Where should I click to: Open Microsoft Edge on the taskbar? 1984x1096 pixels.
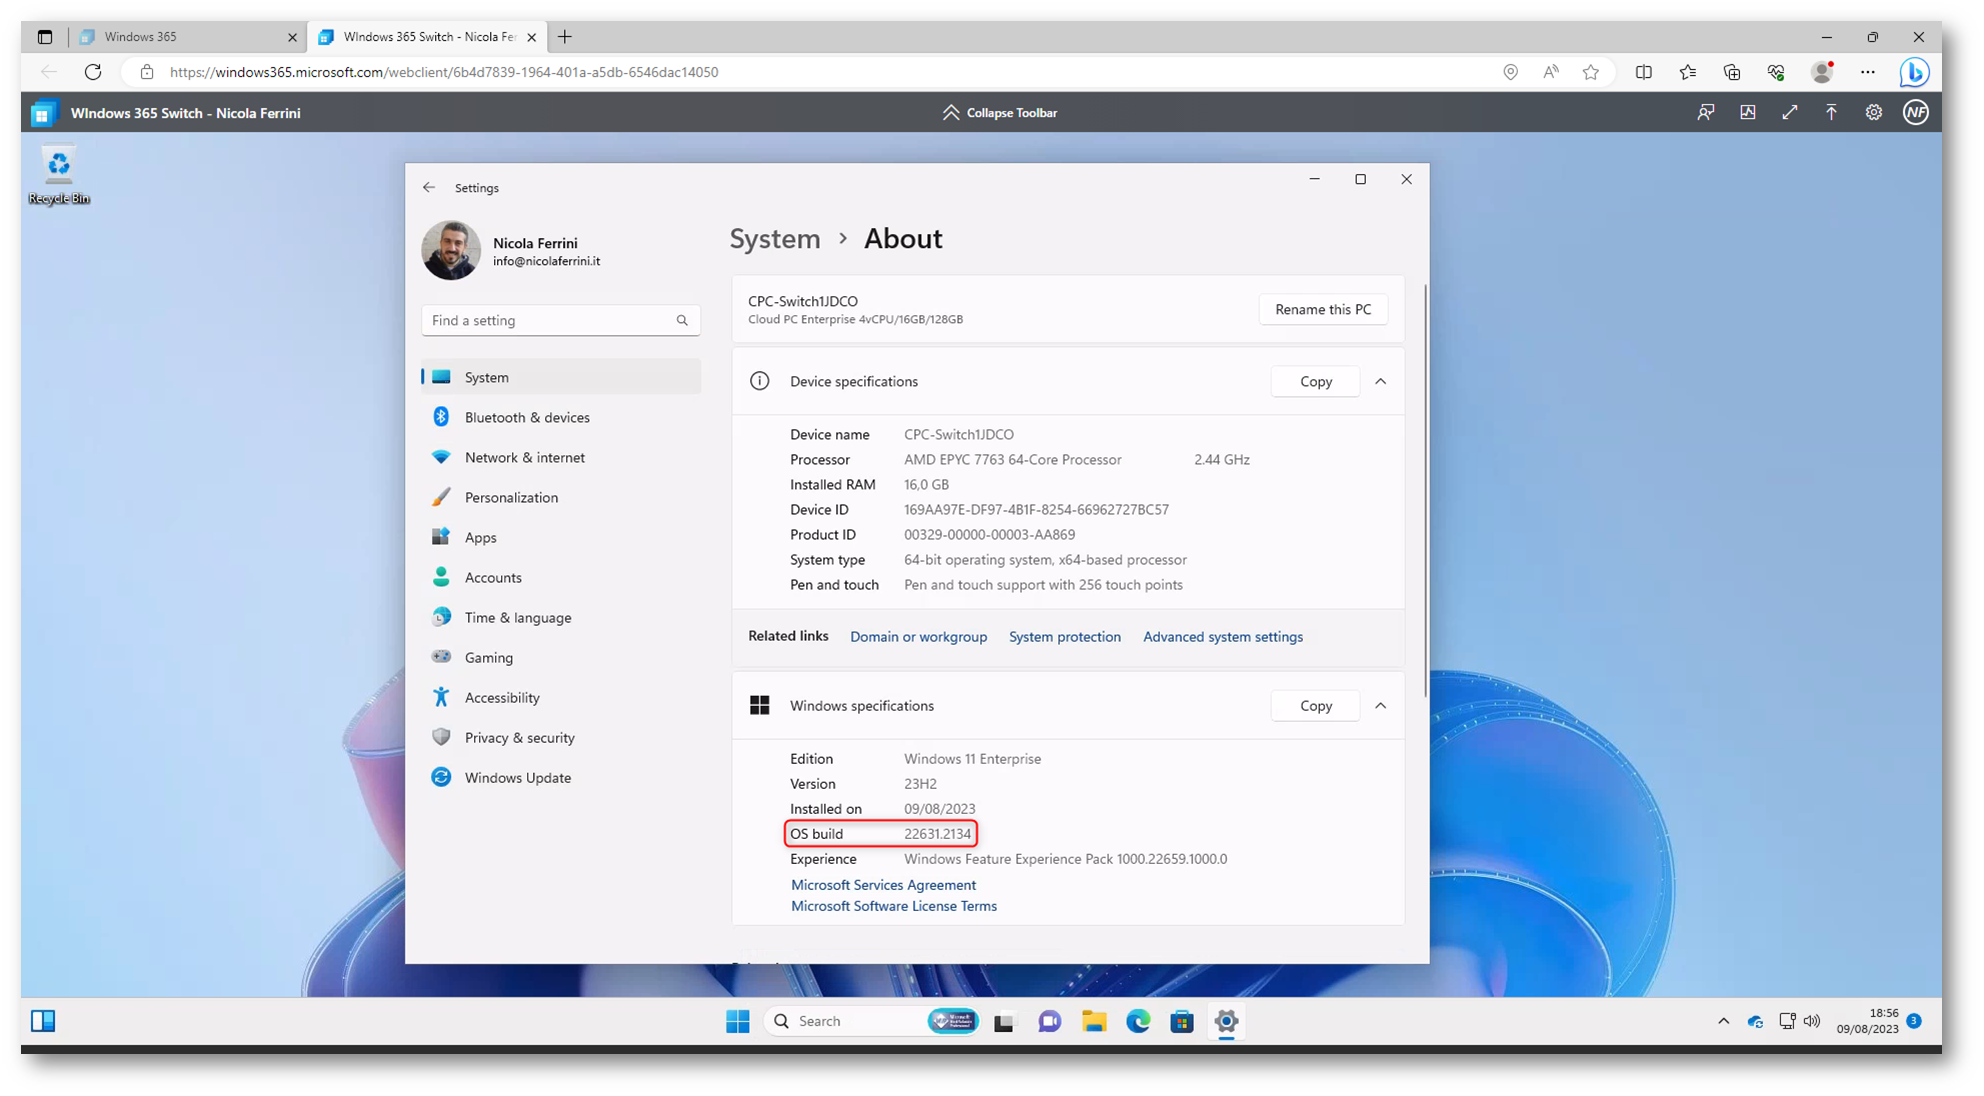tap(1138, 1021)
